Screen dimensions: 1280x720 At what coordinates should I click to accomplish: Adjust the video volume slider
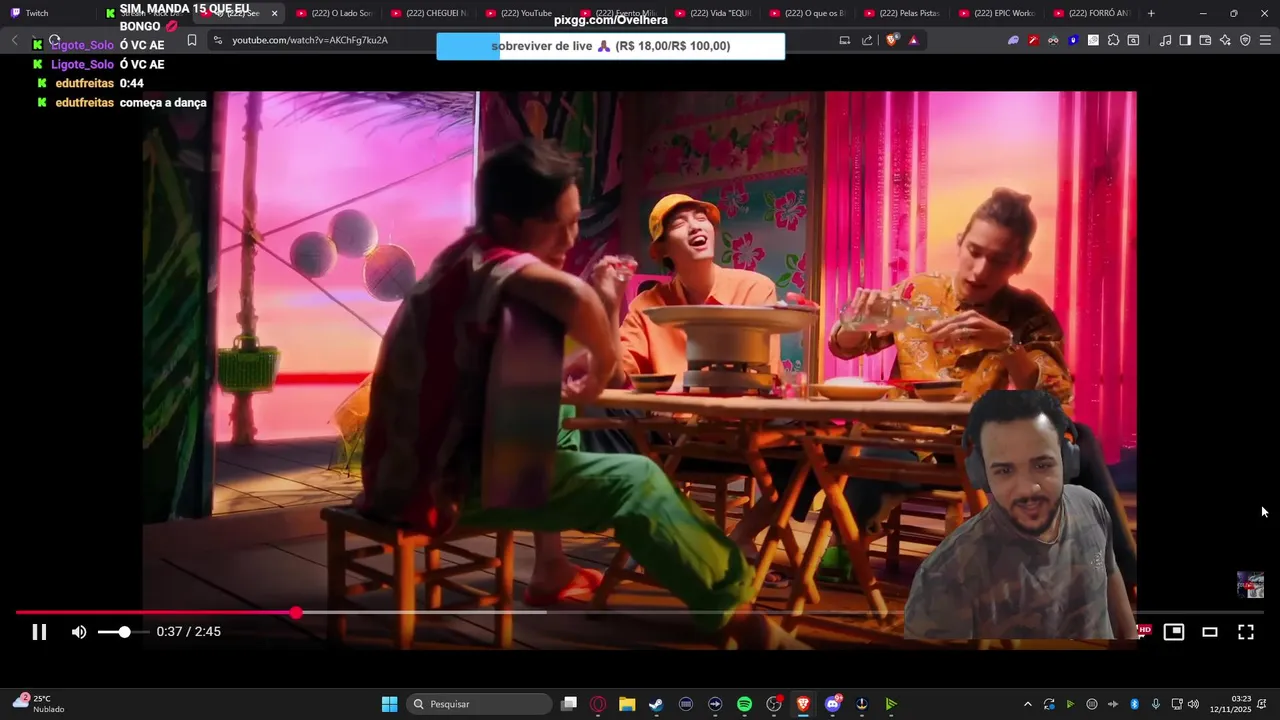point(124,632)
